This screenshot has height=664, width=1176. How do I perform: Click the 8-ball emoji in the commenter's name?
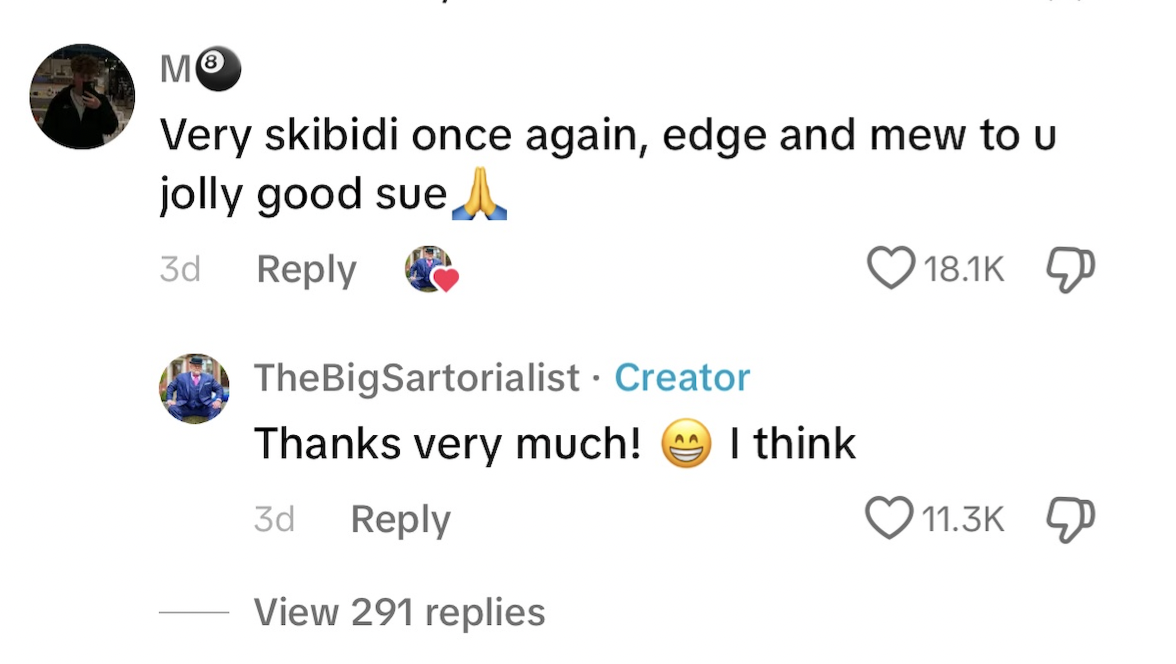pos(218,71)
